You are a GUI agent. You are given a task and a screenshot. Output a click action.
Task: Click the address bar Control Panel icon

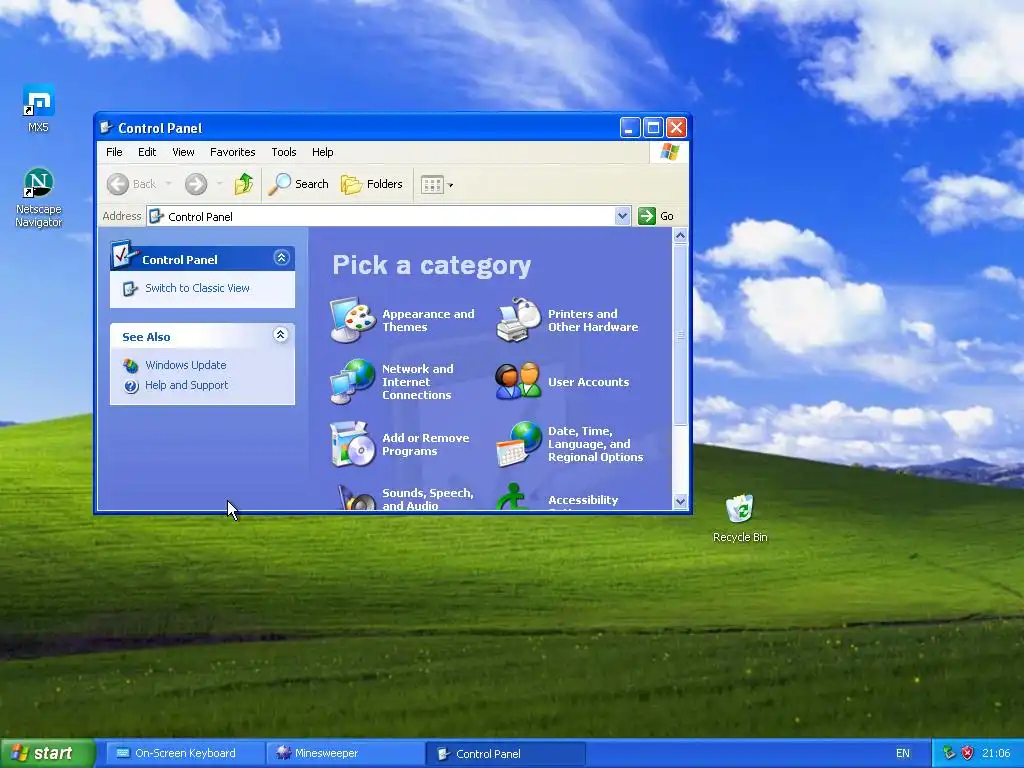coord(155,216)
